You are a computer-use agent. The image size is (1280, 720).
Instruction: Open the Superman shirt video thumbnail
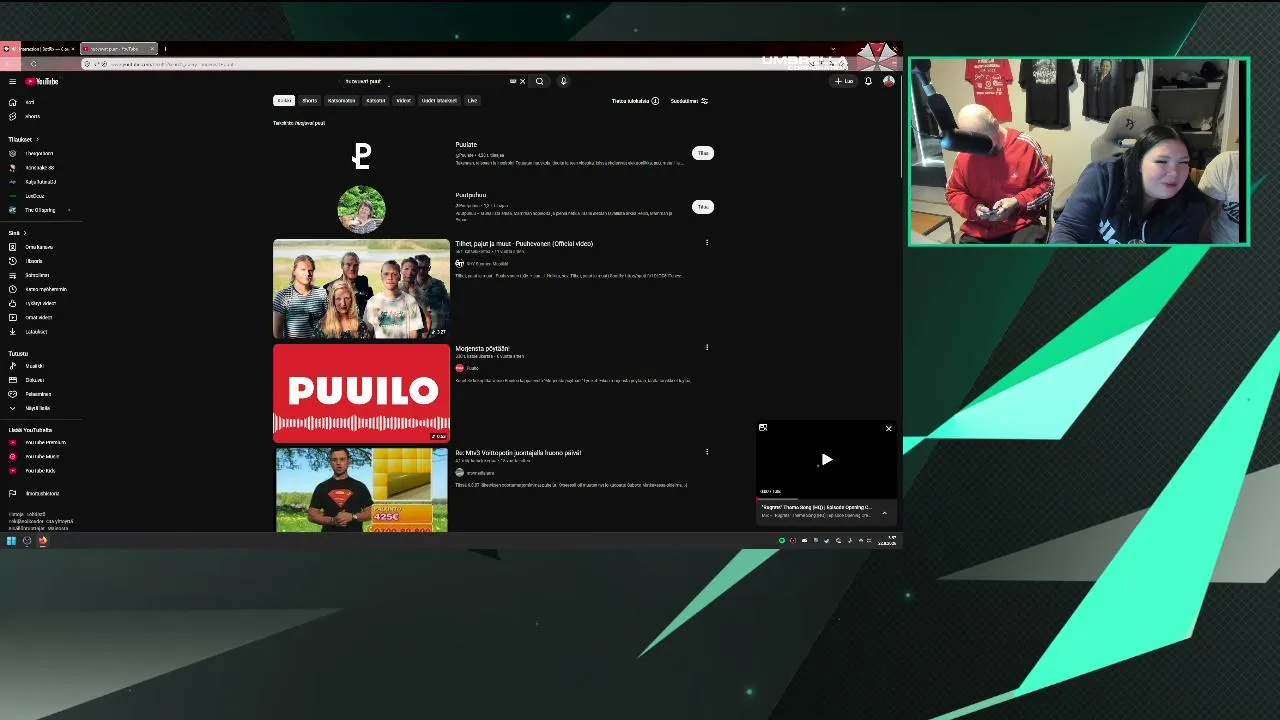coord(361,490)
